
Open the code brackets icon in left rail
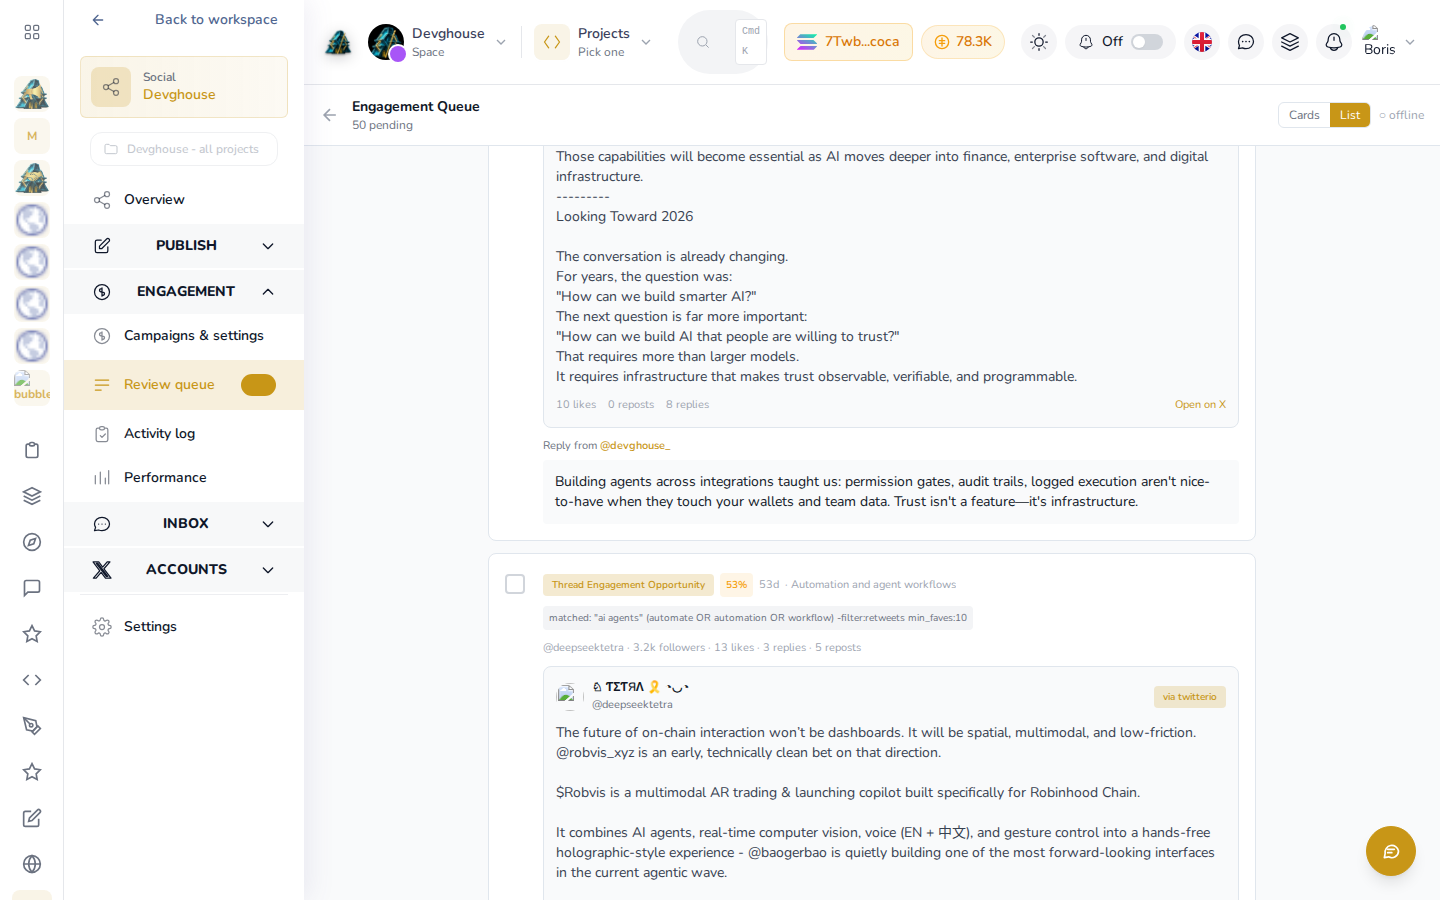(32, 680)
